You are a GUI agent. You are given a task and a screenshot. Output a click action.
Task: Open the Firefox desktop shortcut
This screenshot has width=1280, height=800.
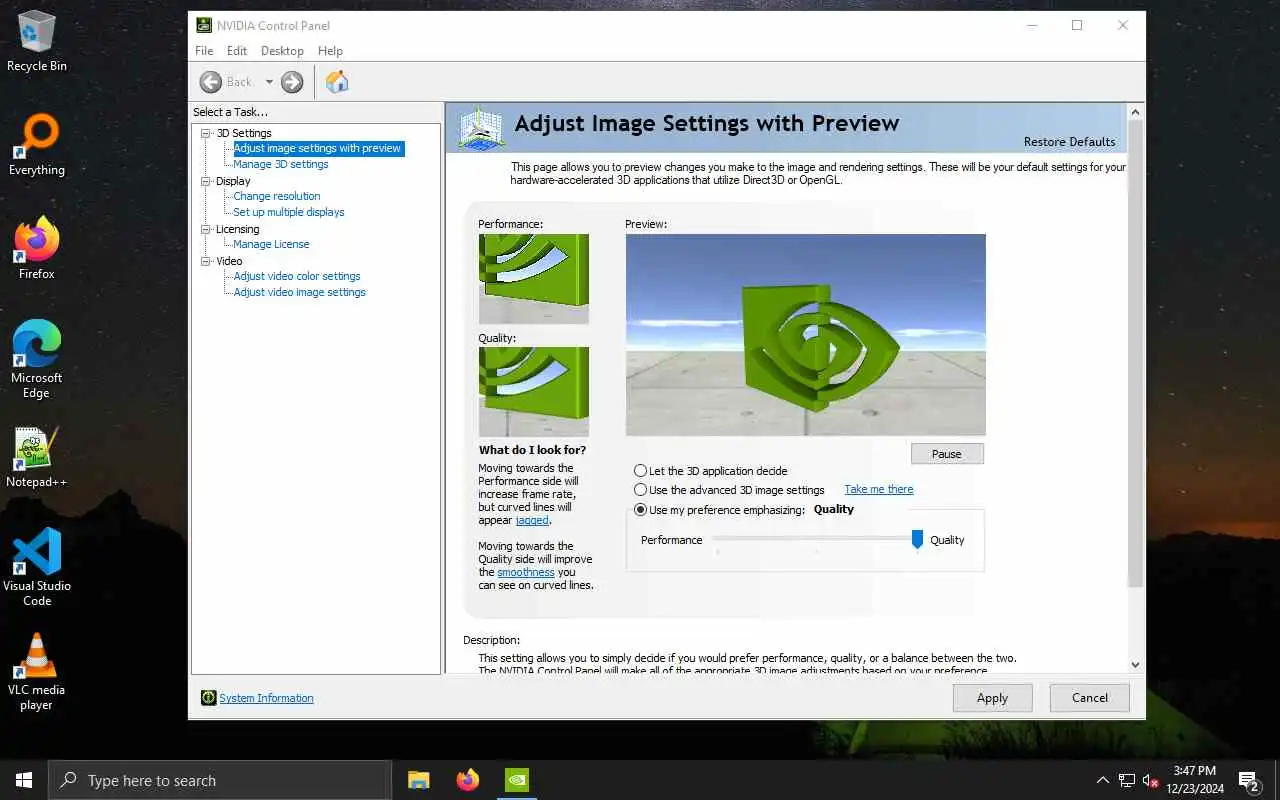pos(37,249)
